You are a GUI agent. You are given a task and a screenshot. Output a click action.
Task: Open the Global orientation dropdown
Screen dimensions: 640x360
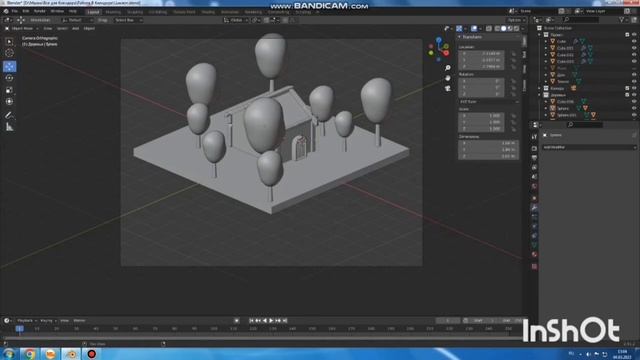coord(236,20)
